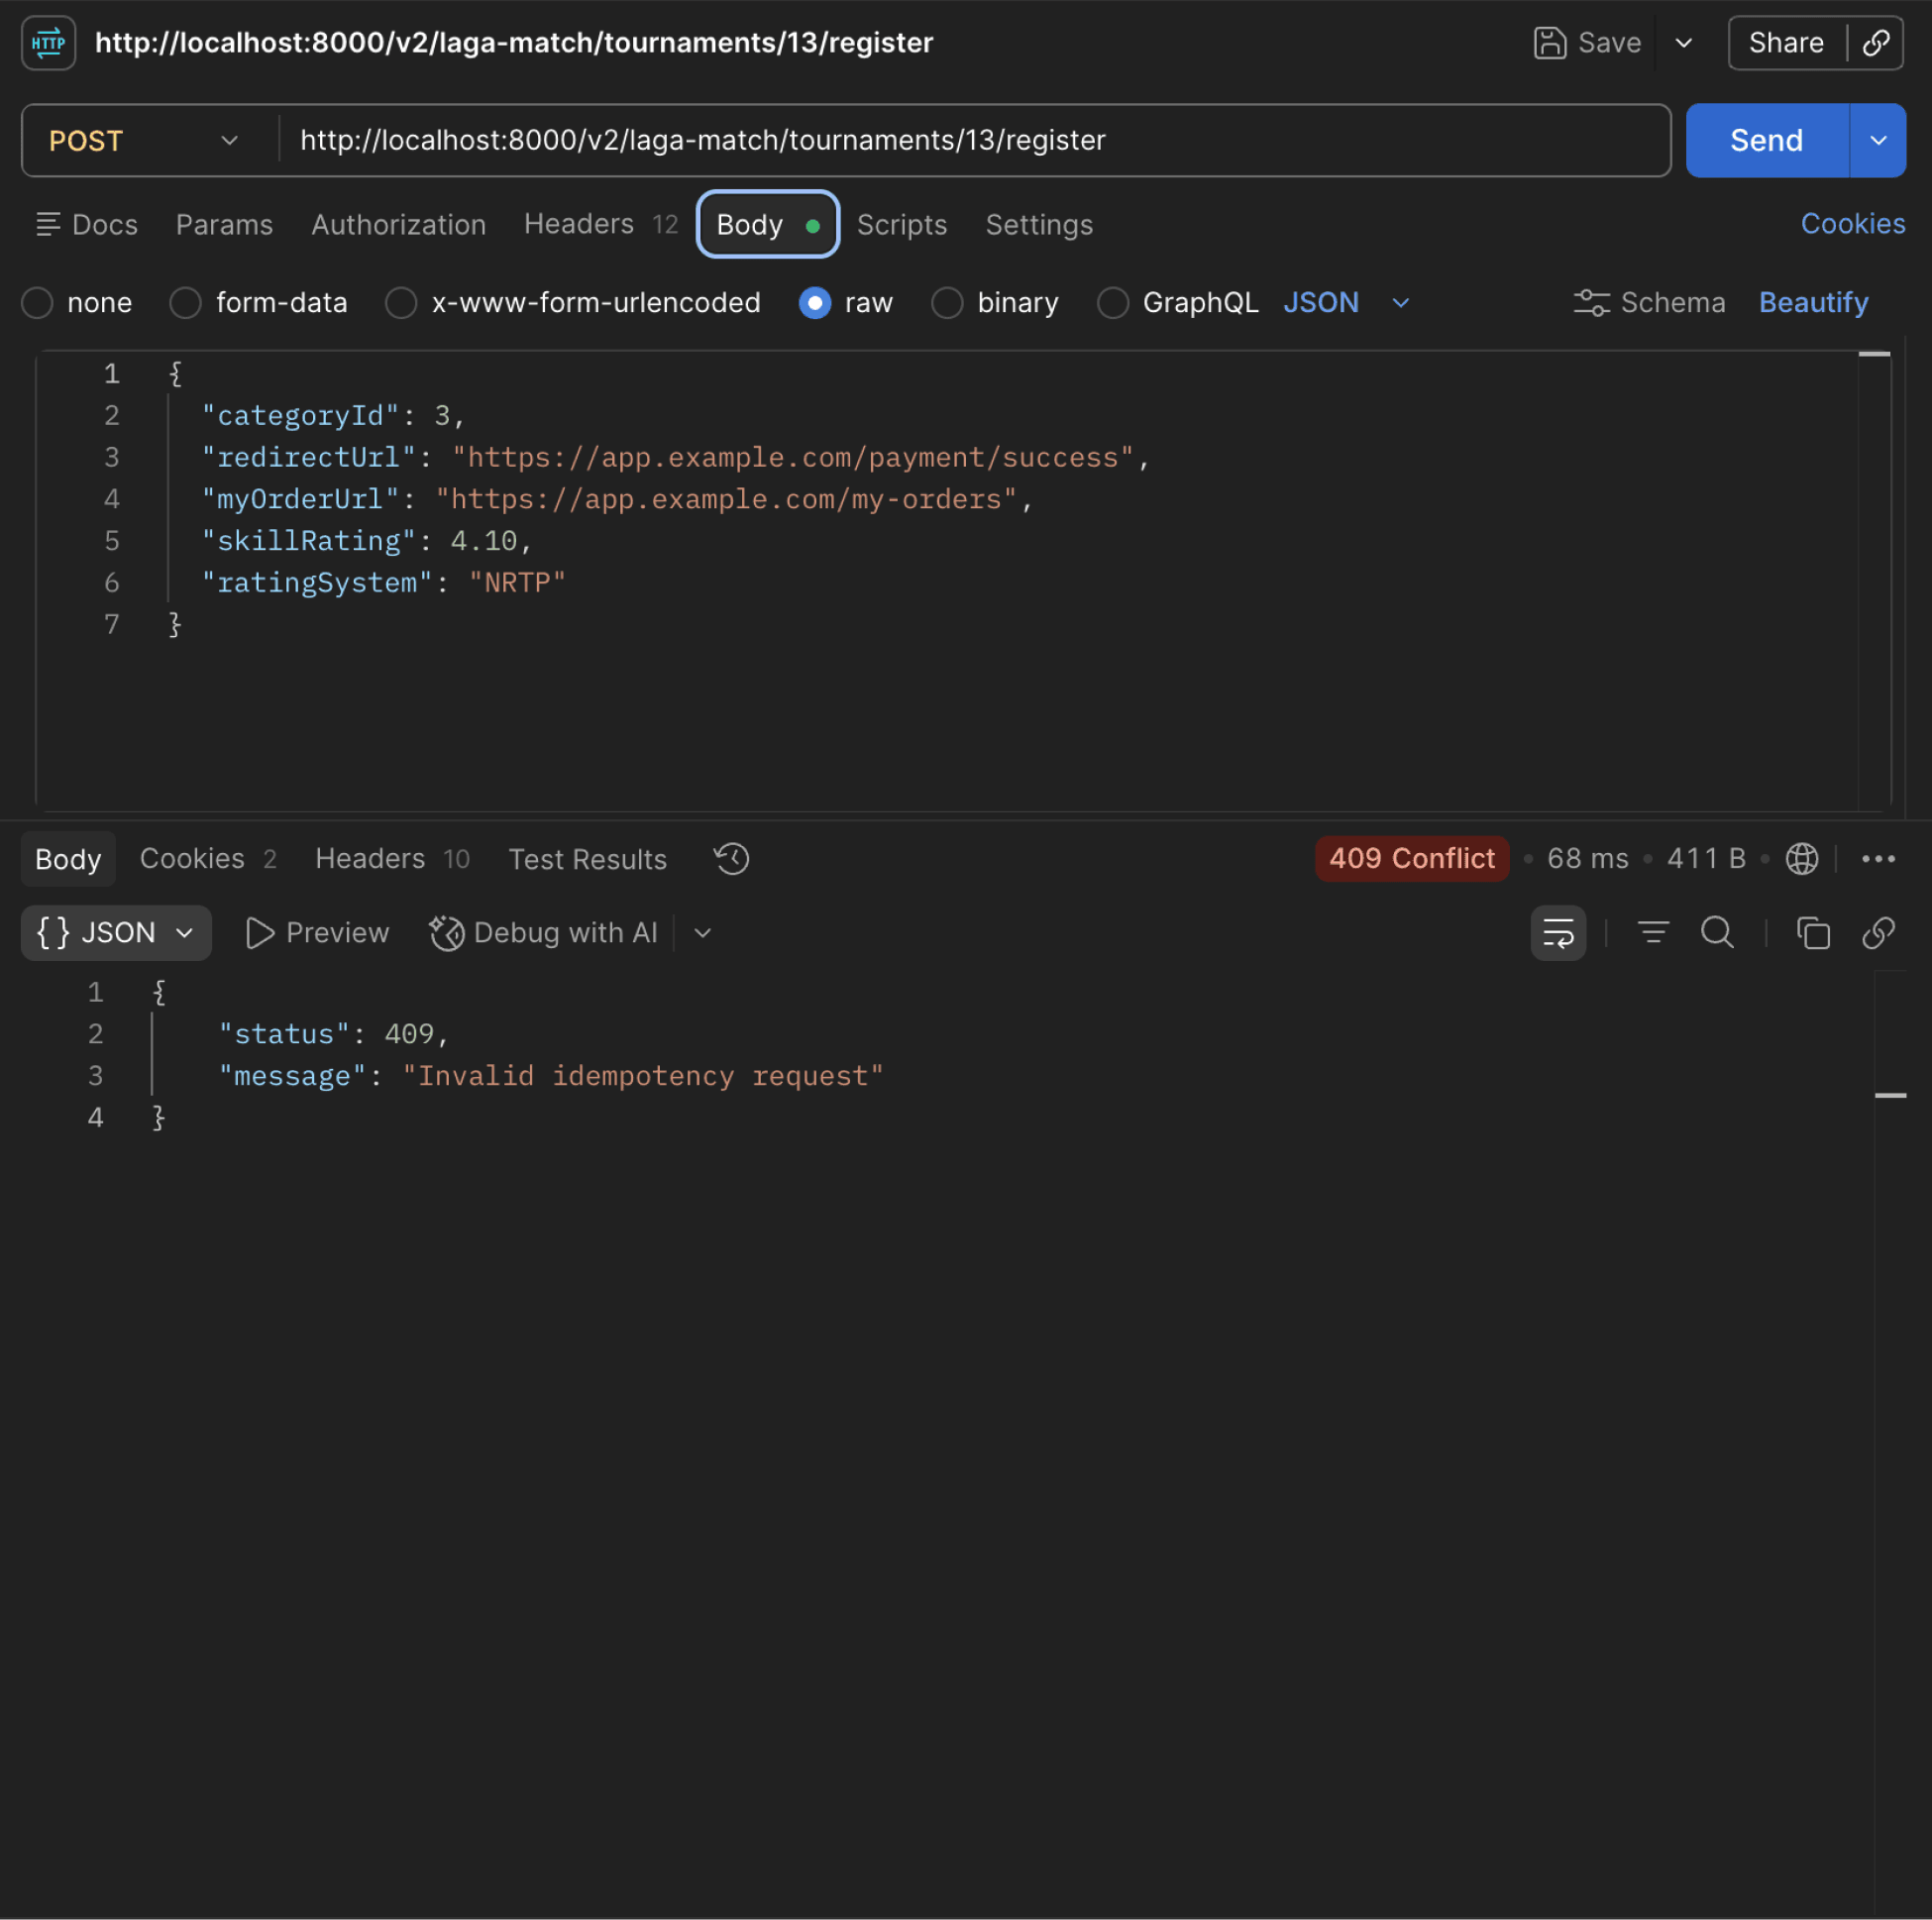Open the request Body tab
The image size is (1932, 1920).
coord(767,224)
